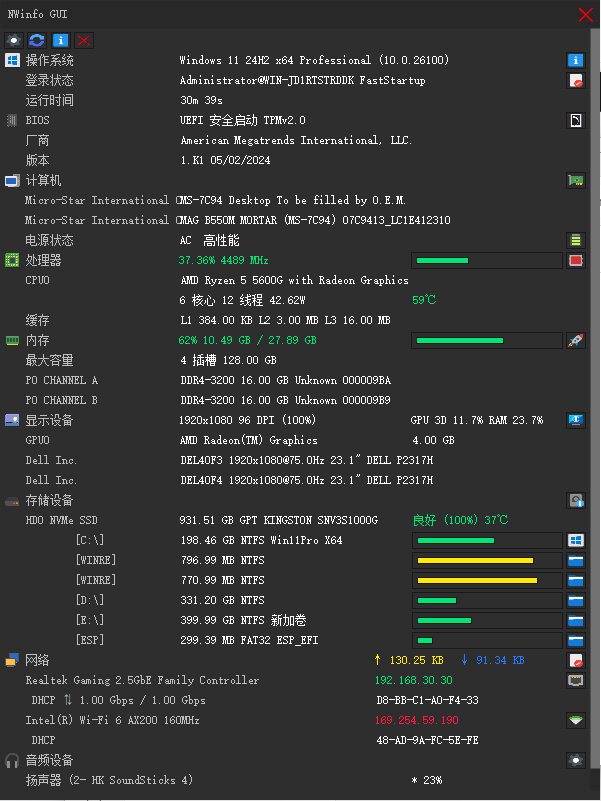Click the network icon beside 网络
The height and width of the screenshot is (801, 601).
(12, 660)
